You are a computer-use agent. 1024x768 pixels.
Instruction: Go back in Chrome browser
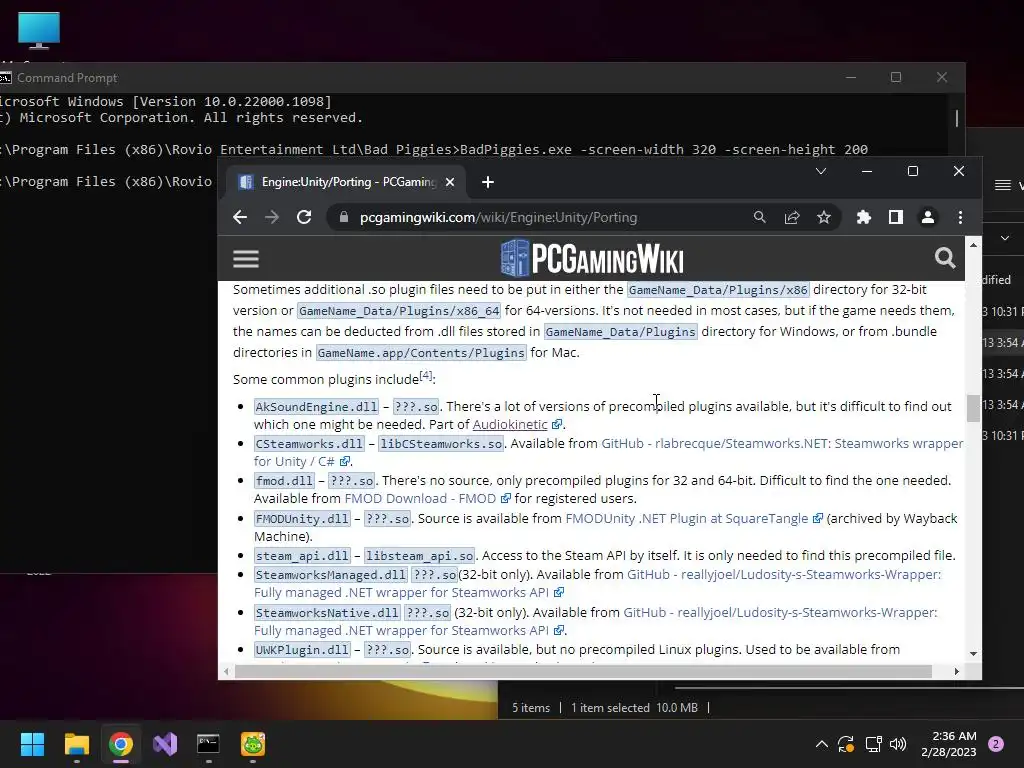point(240,217)
